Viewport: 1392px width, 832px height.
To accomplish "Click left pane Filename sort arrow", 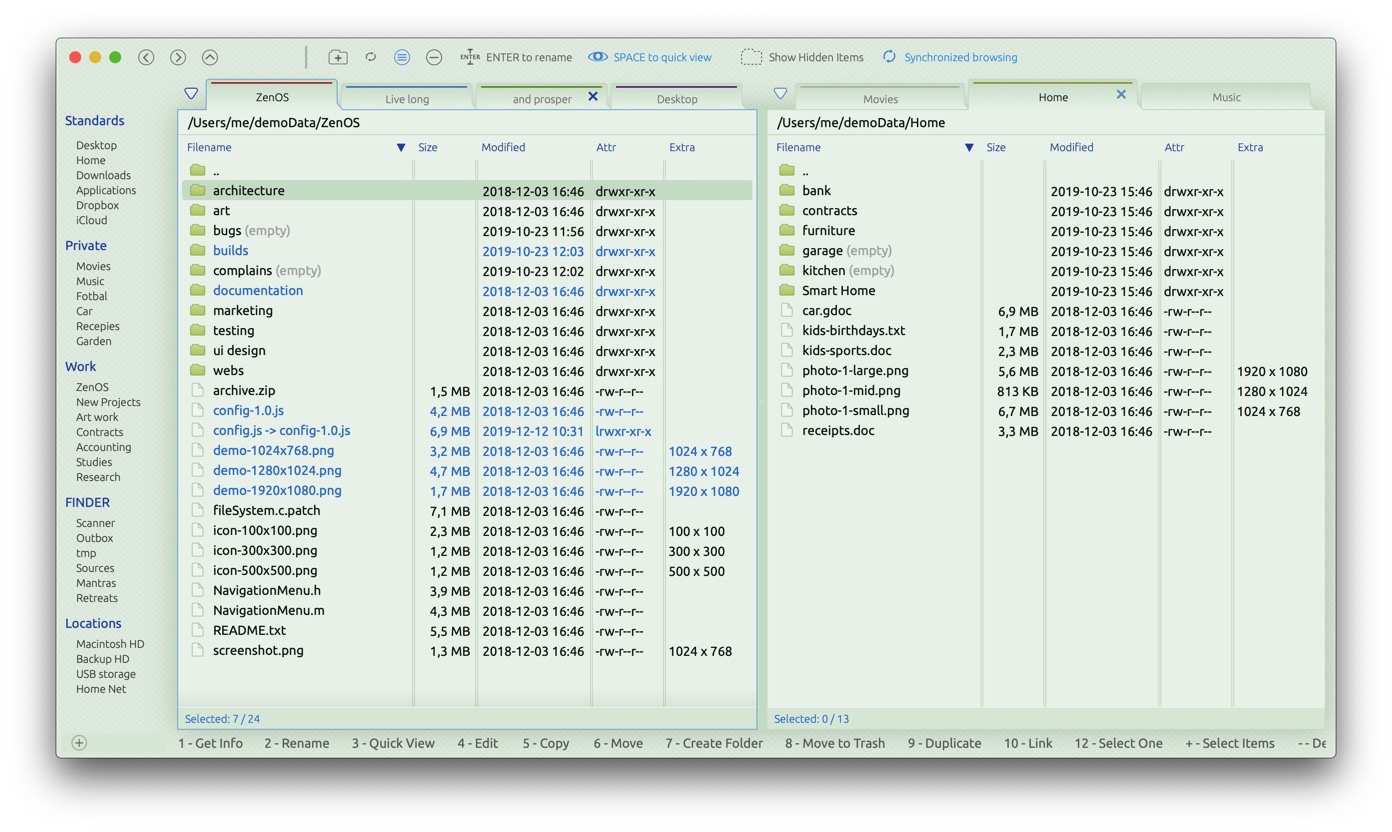I will [x=401, y=148].
